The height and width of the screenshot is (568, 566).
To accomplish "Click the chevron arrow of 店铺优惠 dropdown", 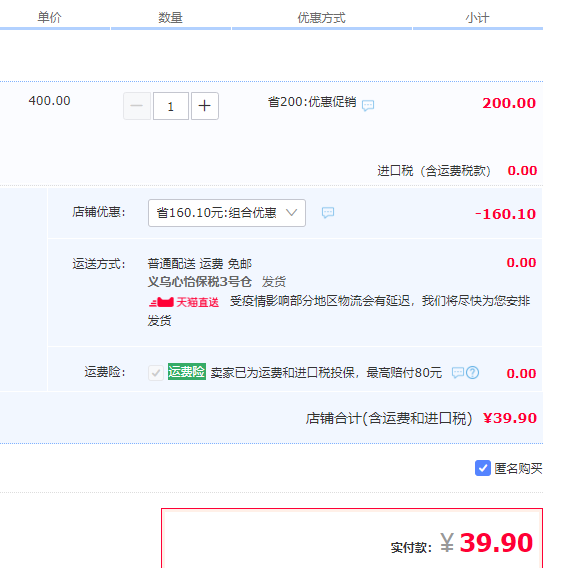I will (292, 212).
